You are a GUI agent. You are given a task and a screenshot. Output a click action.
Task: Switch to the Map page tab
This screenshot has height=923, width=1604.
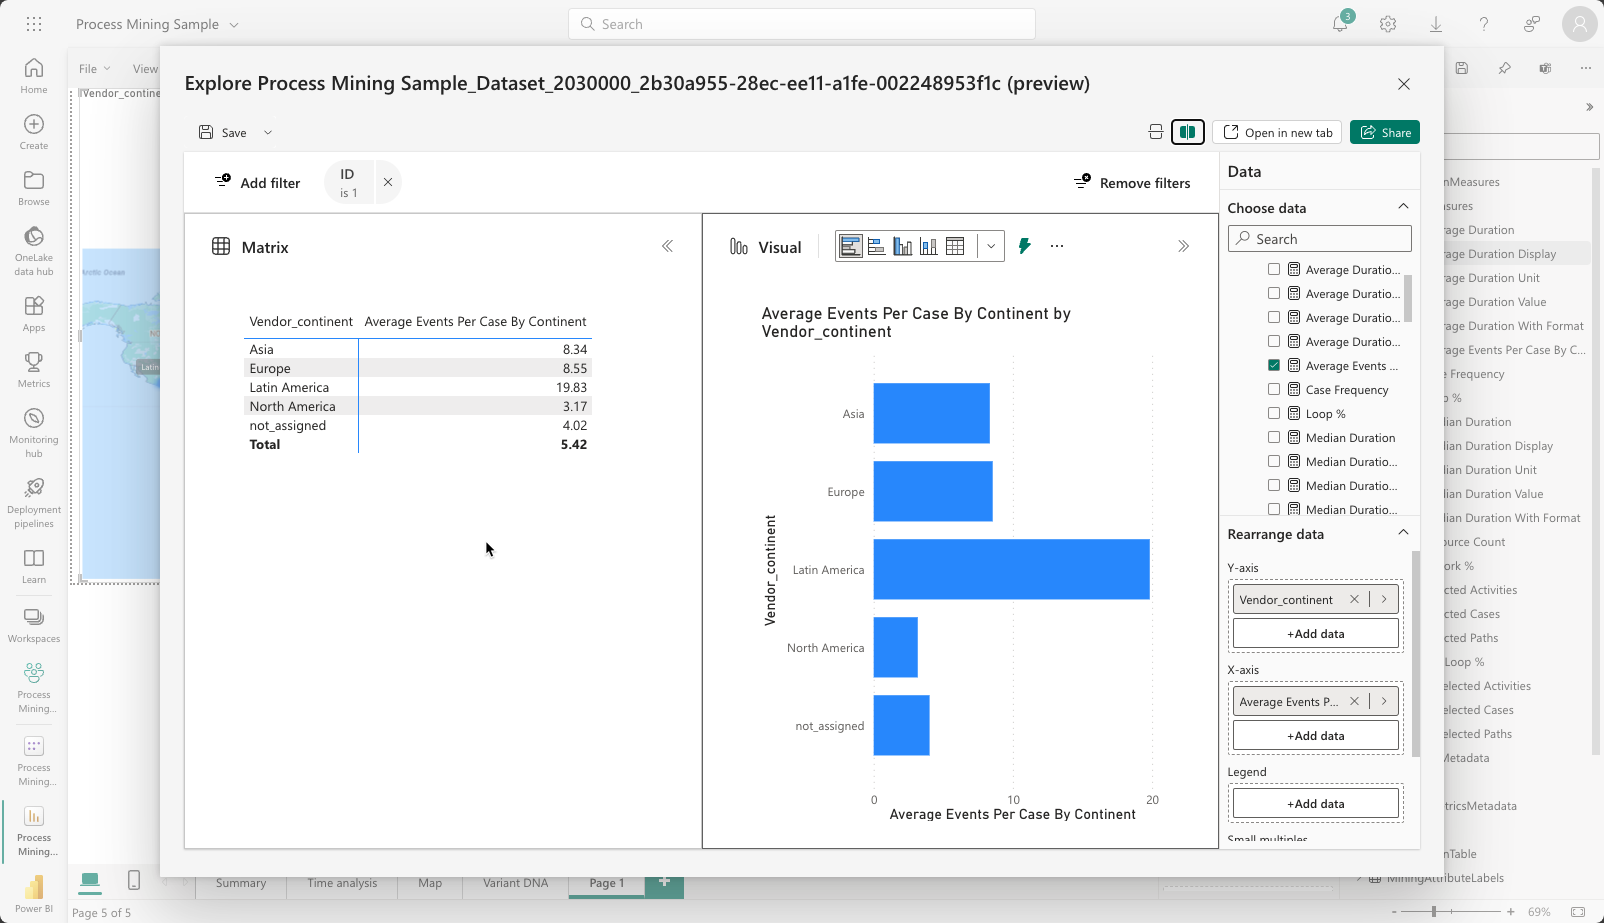430,883
